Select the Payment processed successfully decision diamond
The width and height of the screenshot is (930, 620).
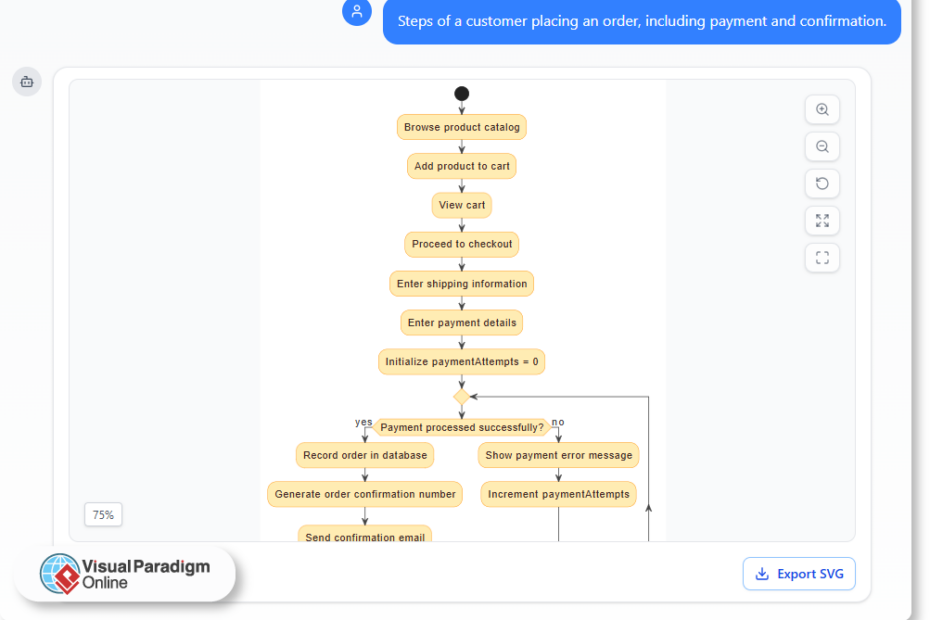click(x=461, y=427)
